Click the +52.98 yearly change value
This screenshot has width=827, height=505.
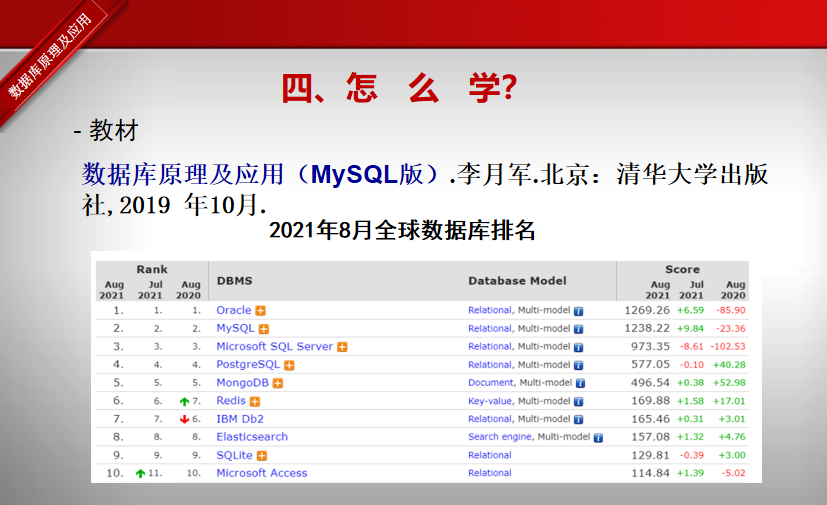[x=729, y=383]
